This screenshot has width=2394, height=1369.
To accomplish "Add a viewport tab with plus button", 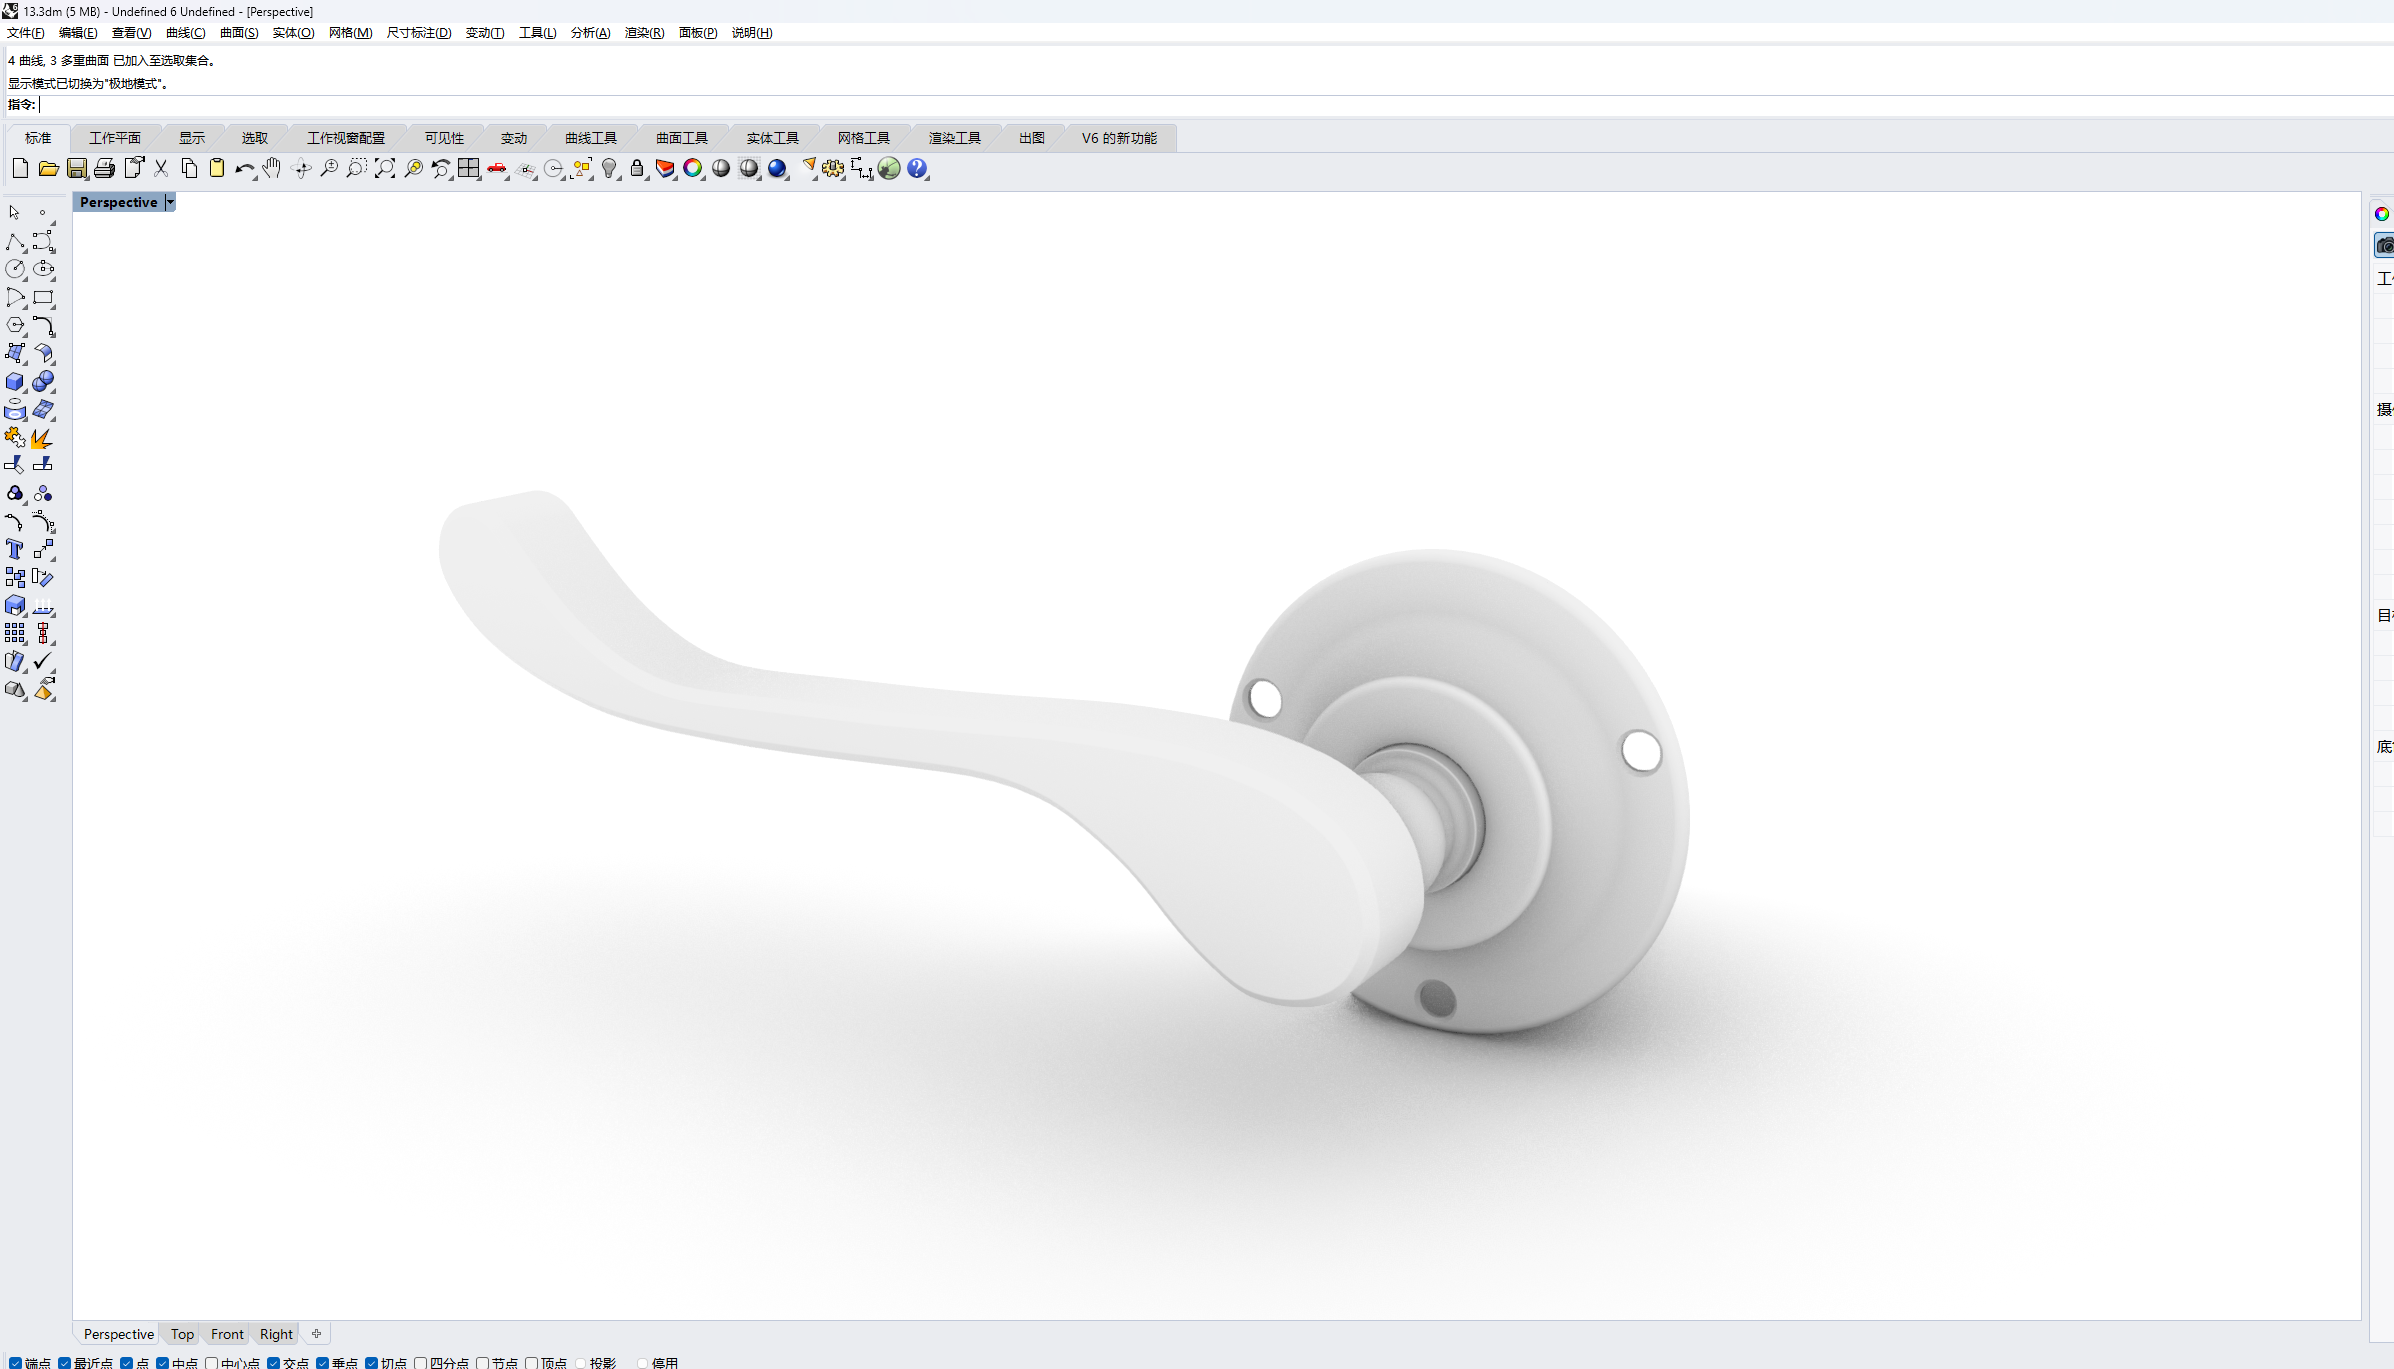I will (317, 1334).
